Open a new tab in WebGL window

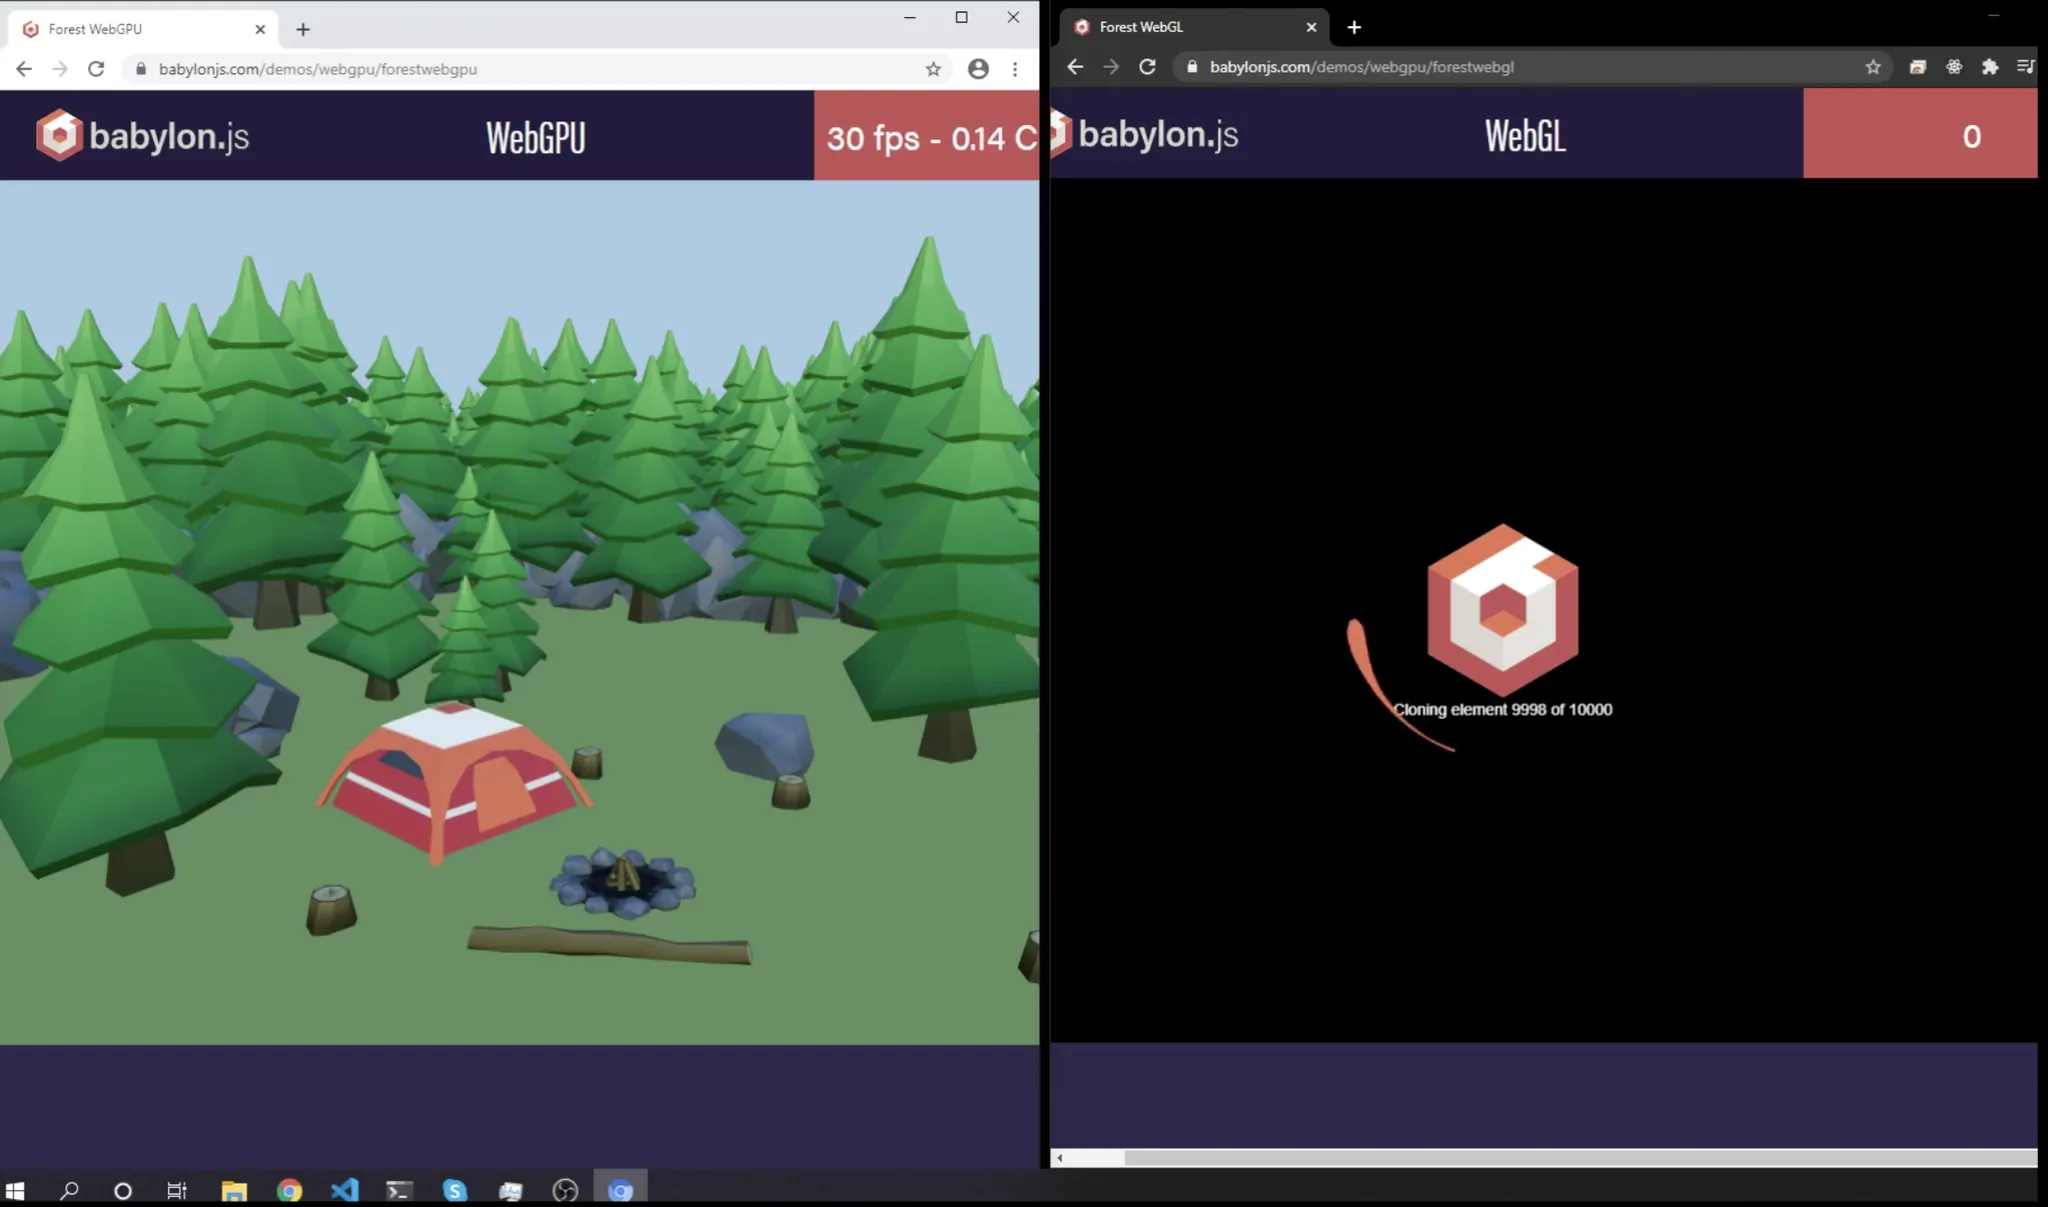click(x=1354, y=28)
